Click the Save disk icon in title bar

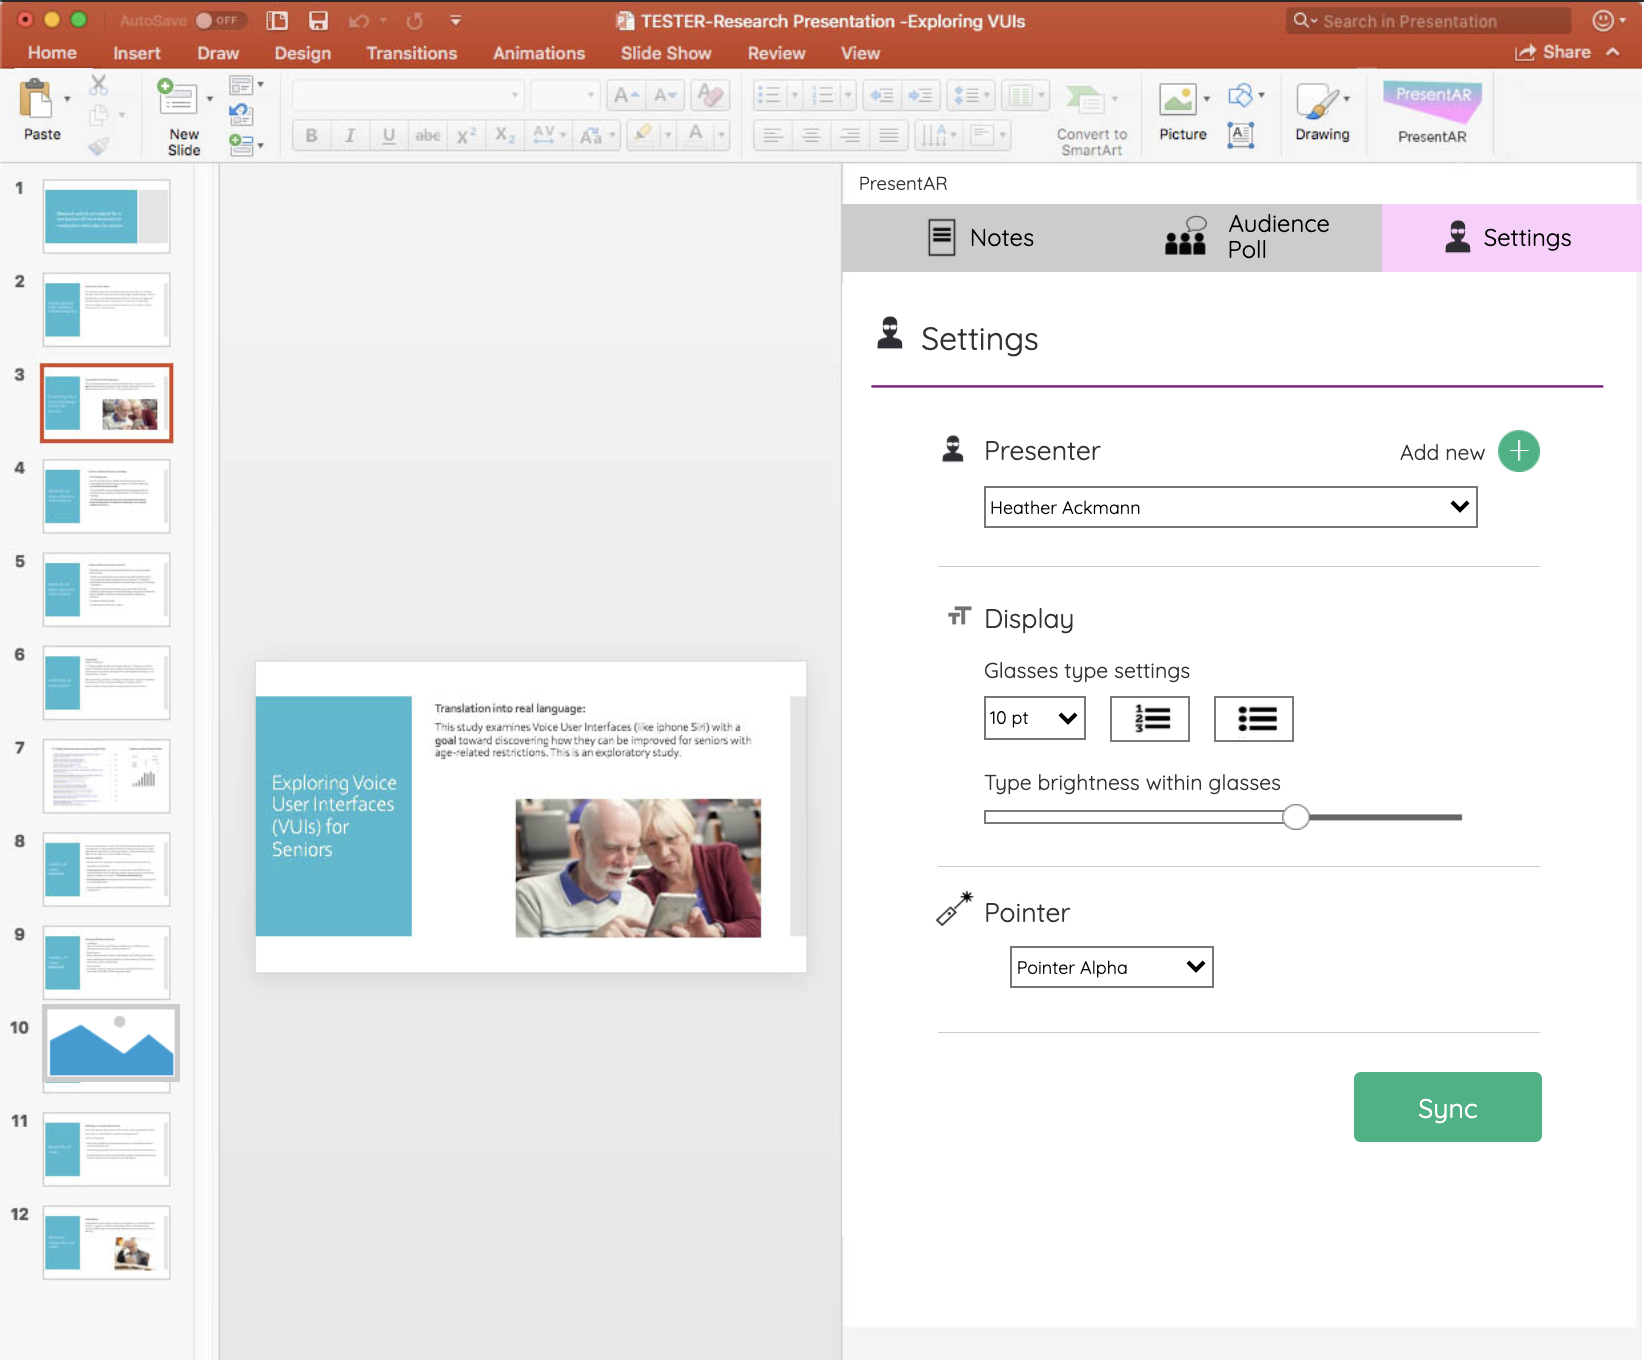tap(318, 20)
